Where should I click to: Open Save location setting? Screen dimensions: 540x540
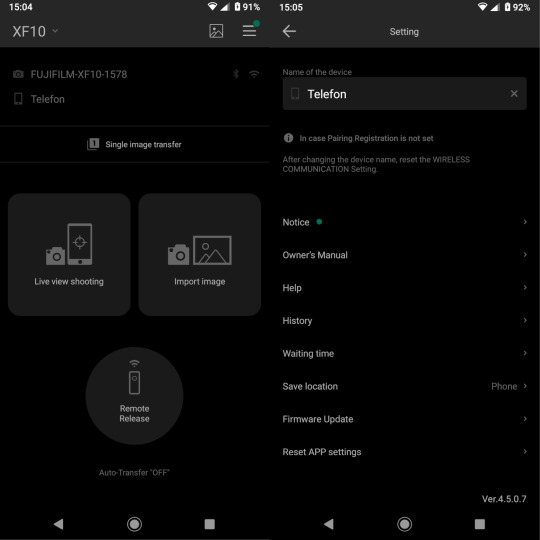404,386
